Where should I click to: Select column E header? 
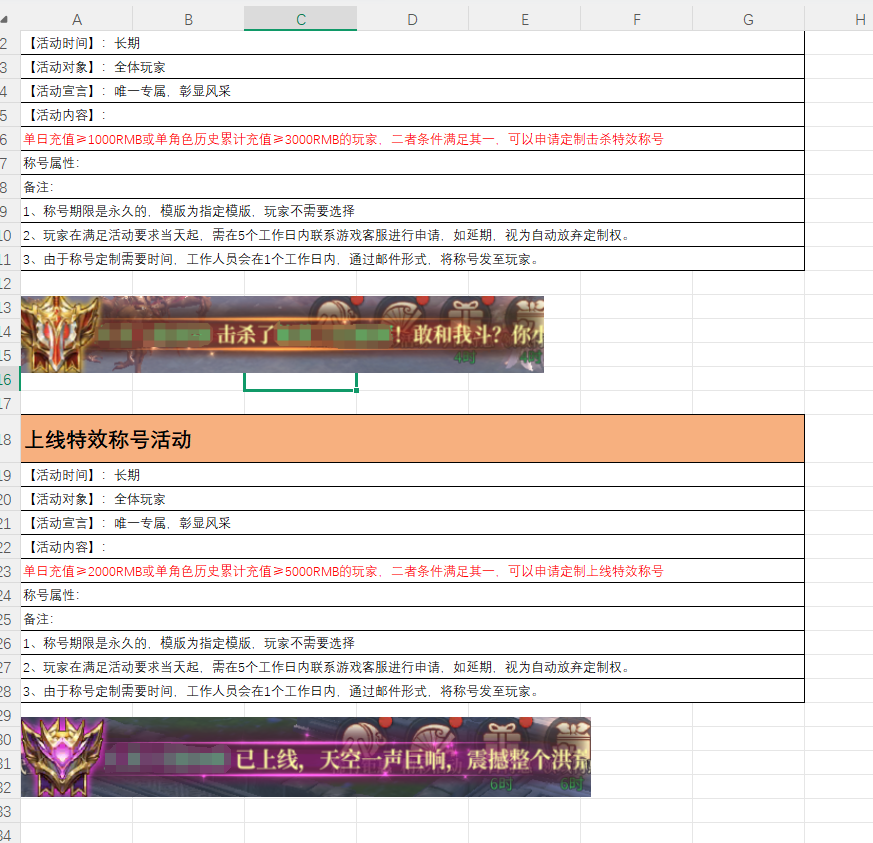(x=524, y=19)
